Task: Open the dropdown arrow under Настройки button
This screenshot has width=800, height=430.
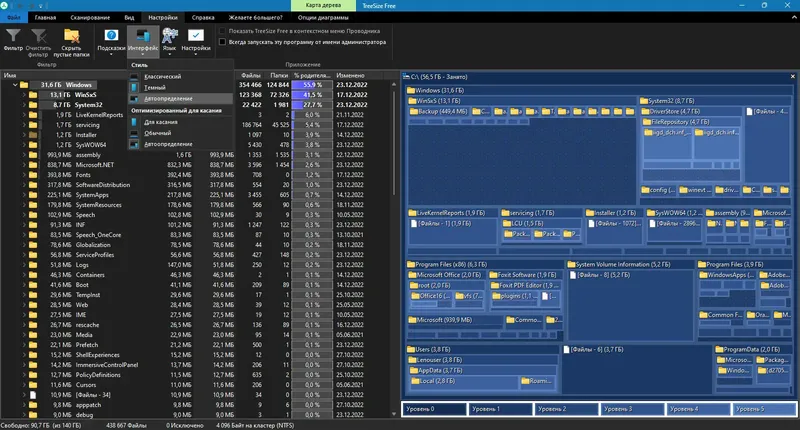Action: pyautogui.click(x=196, y=54)
